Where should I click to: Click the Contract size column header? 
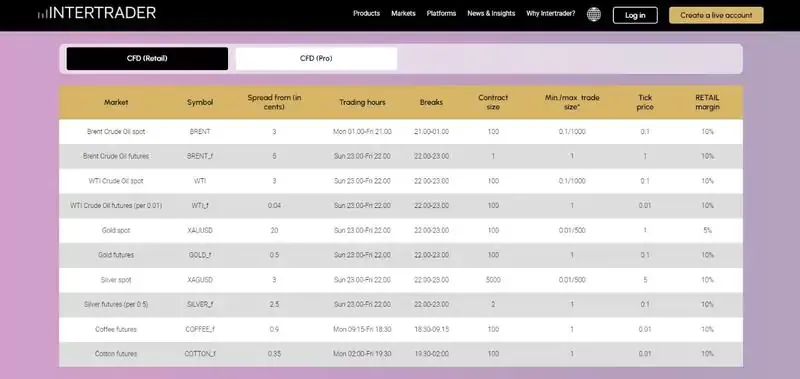(x=493, y=103)
